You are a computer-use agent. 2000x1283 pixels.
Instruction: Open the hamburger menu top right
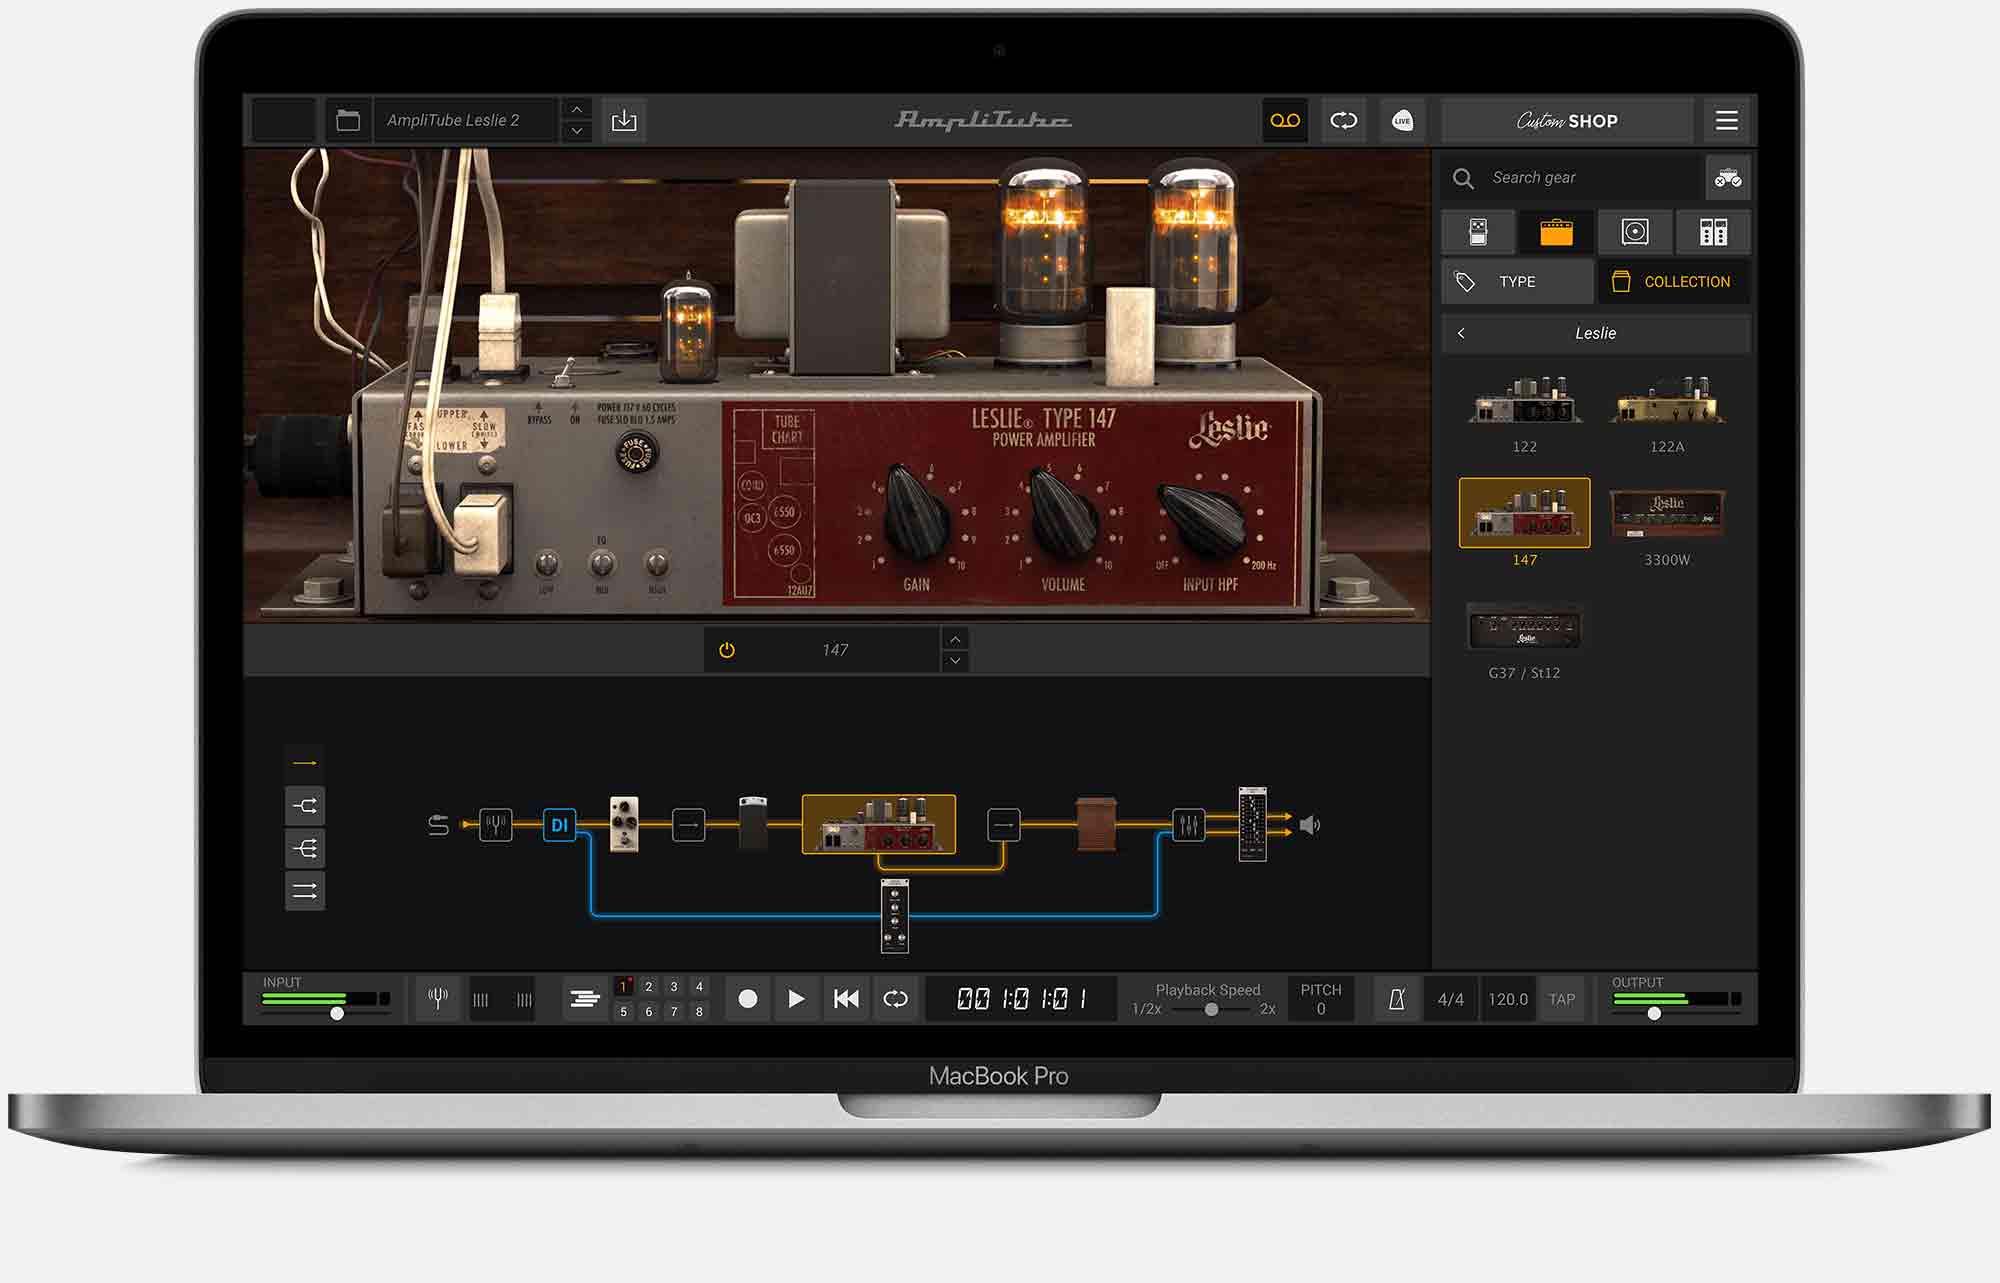point(1727,120)
